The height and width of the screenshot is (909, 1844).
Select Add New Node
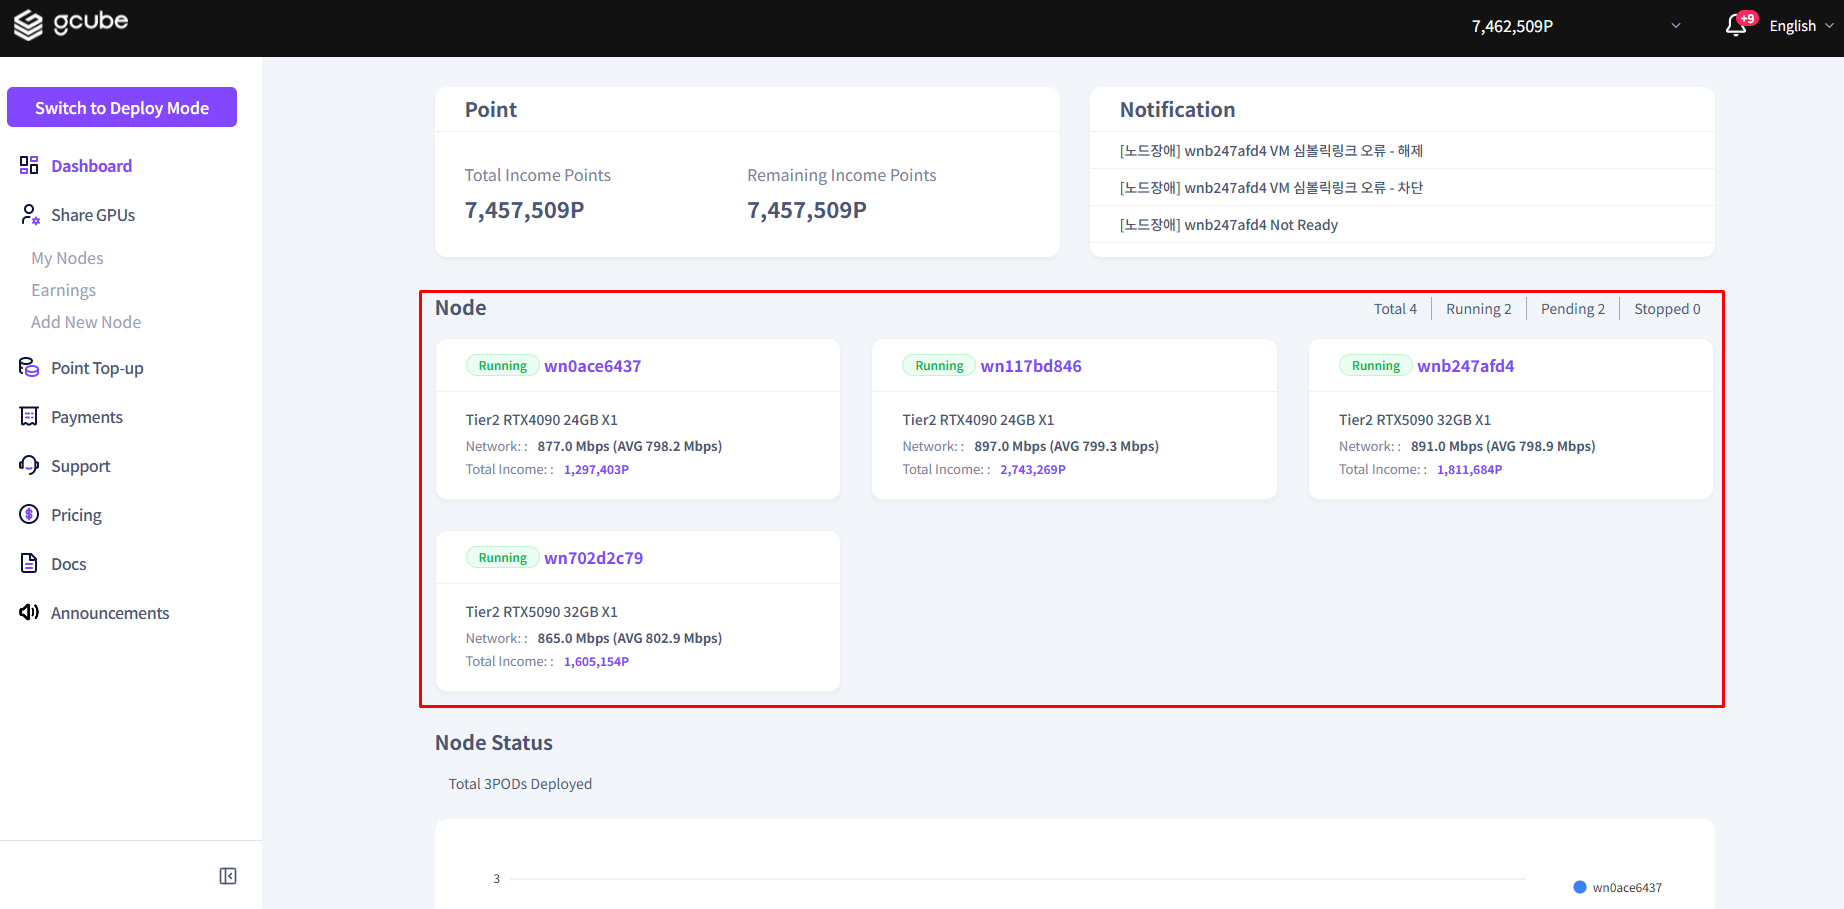(86, 322)
